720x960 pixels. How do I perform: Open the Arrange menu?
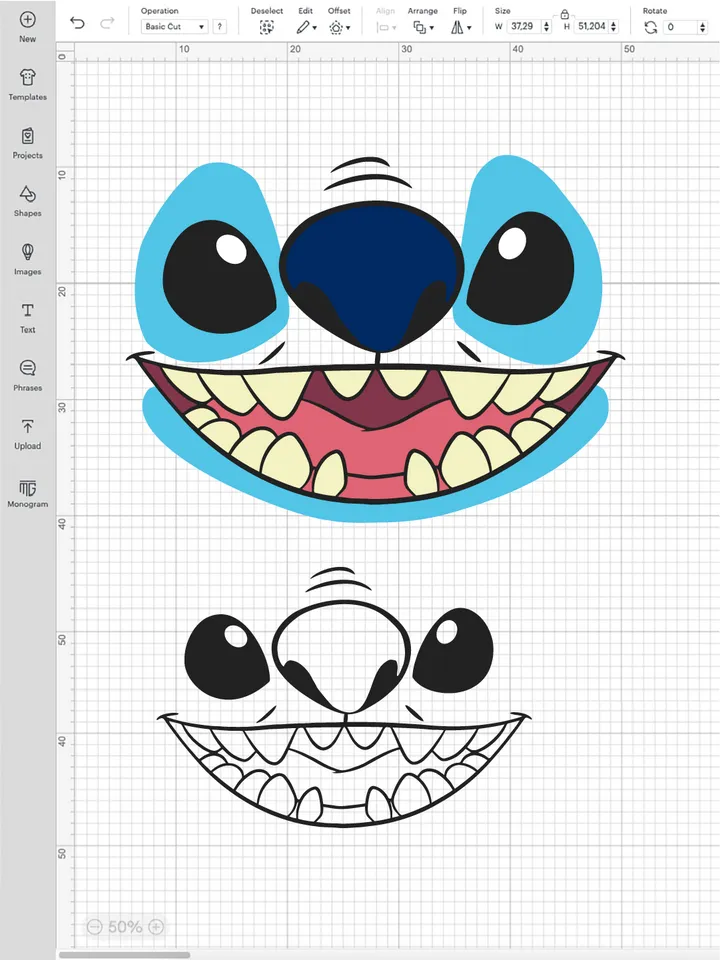422,28
